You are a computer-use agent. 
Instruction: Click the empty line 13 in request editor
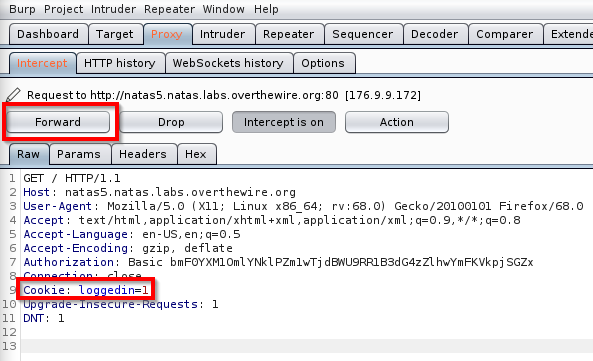[306, 346]
